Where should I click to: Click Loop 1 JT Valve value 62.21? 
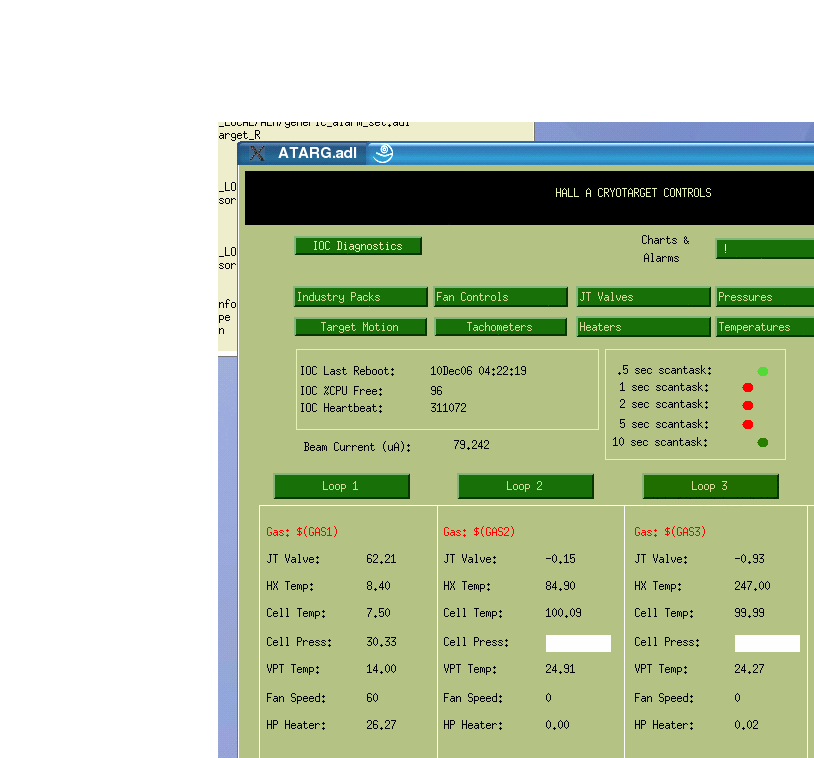click(x=381, y=559)
